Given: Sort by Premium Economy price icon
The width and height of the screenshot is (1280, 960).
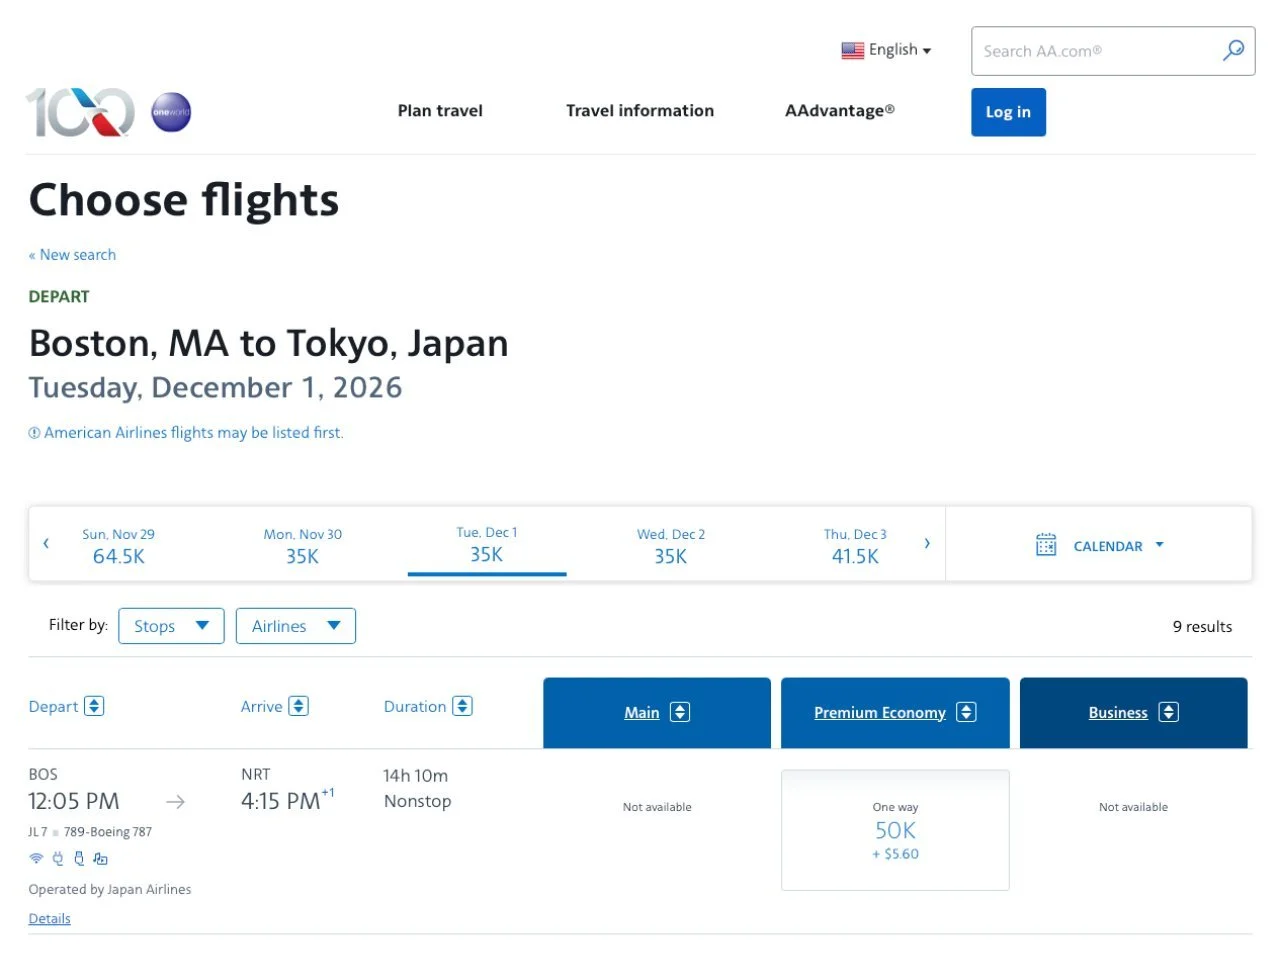Looking at the screenshot, I should [966, 712].
